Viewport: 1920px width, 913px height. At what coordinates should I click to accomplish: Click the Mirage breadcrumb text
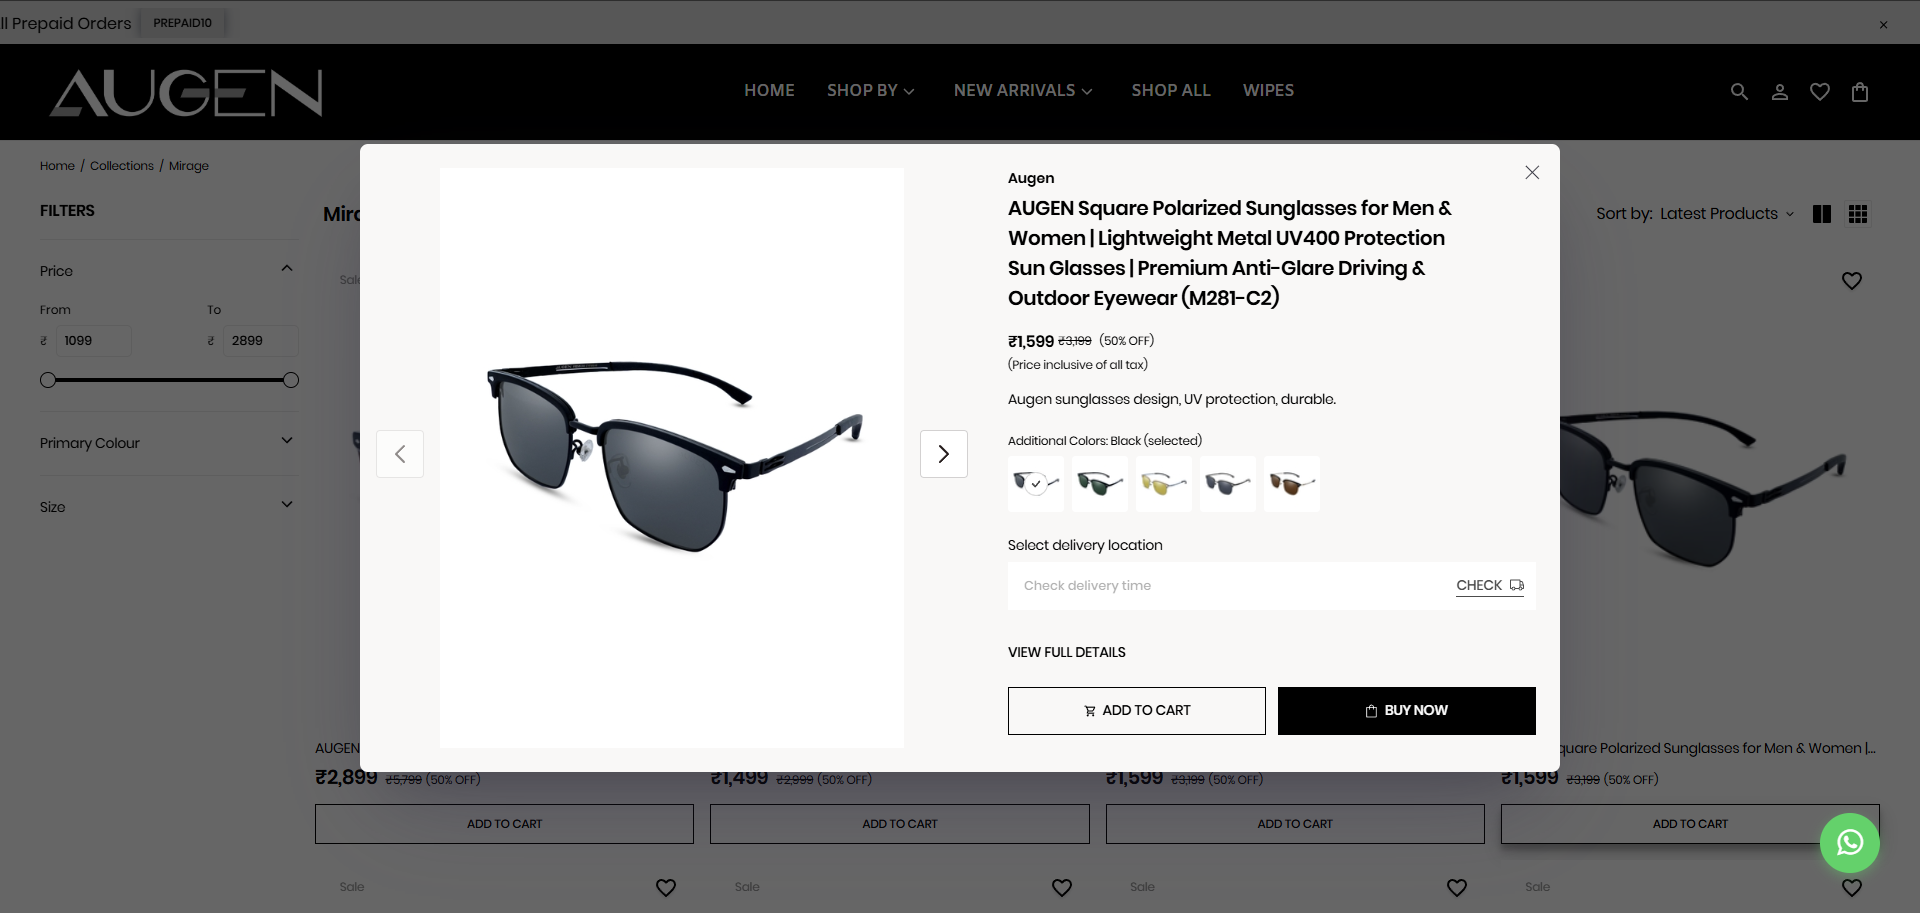tap(189, 166)
